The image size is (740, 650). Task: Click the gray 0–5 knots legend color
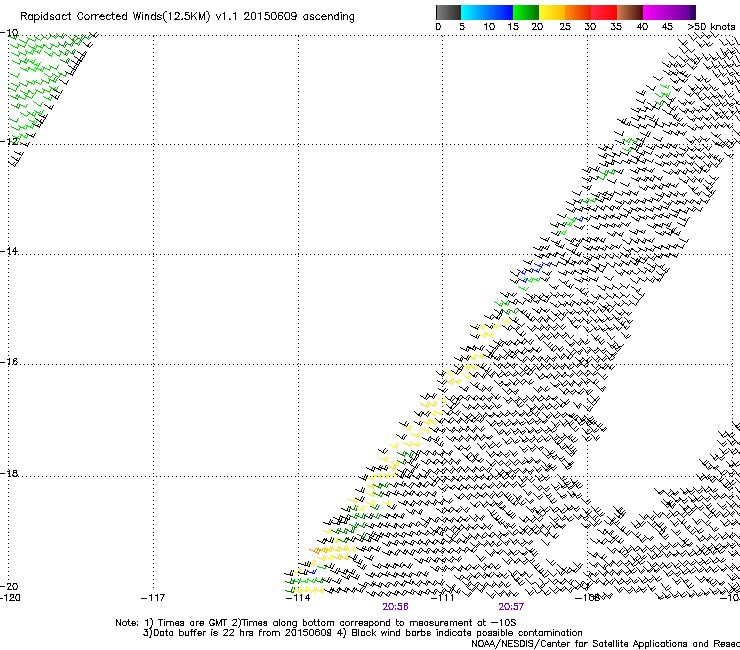[448, 12]
